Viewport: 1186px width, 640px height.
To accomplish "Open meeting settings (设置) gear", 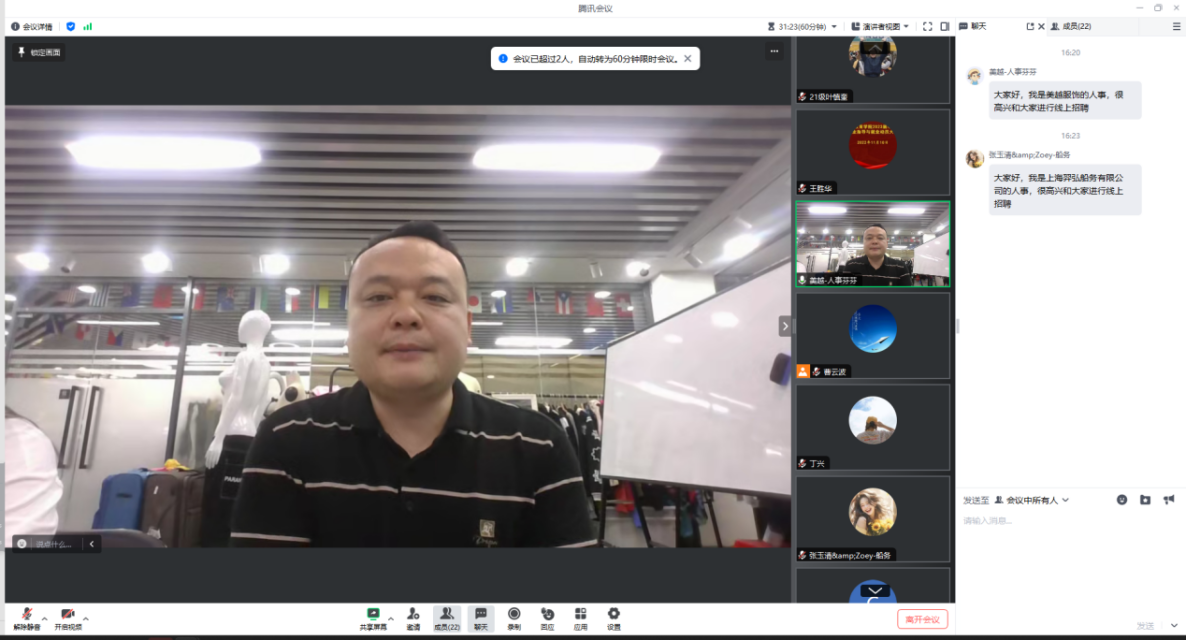I will [613, 615].
